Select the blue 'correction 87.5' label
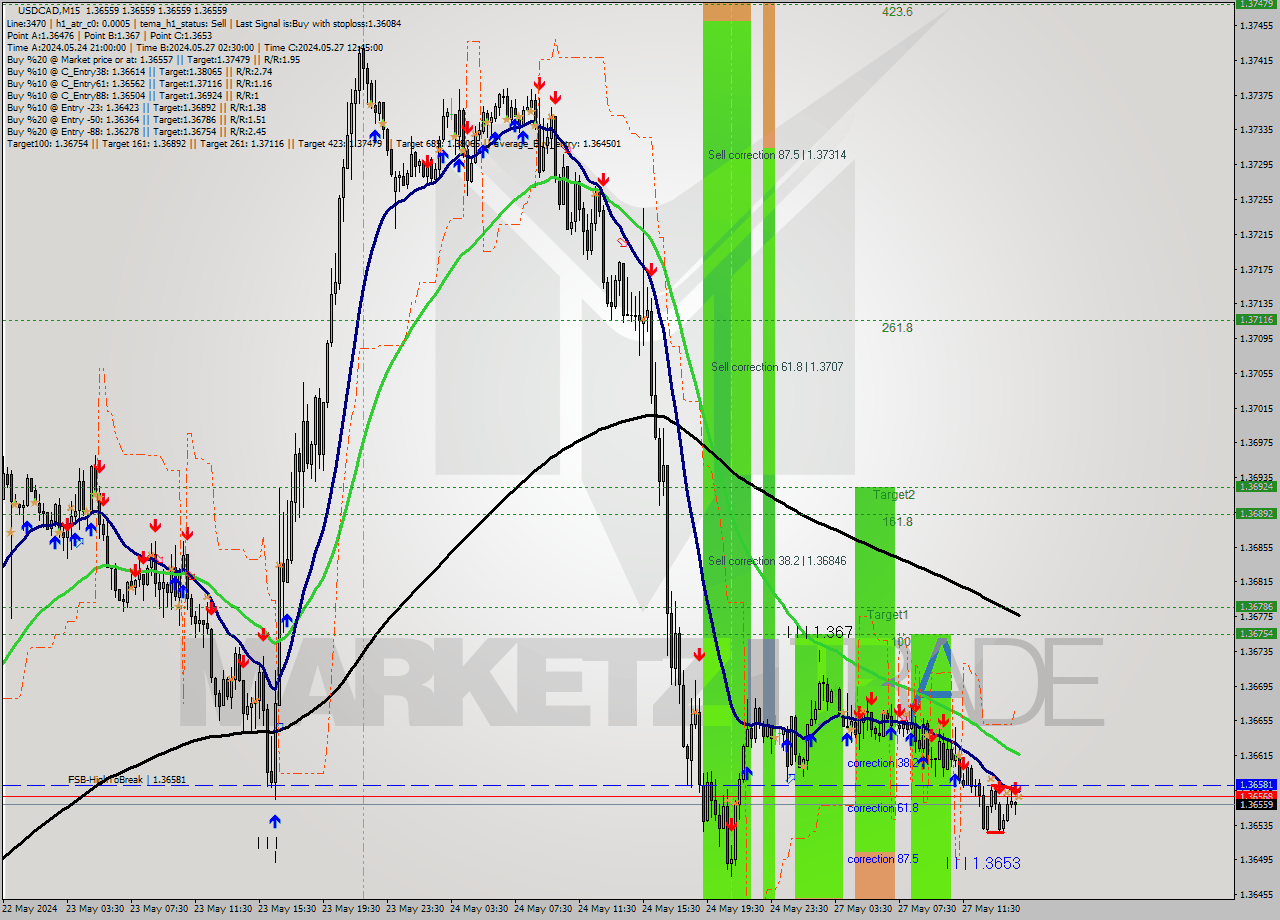The image size is (1280, 920). pos(883,859)
